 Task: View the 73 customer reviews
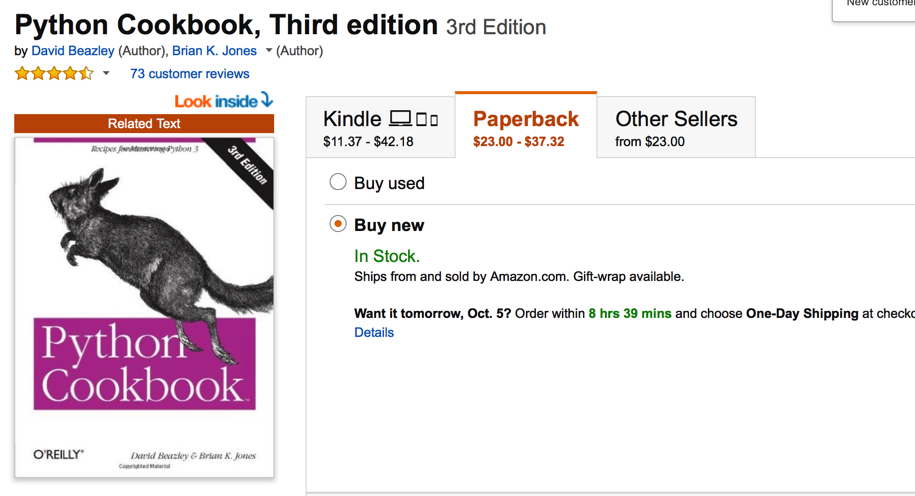[x=189, y=74]
